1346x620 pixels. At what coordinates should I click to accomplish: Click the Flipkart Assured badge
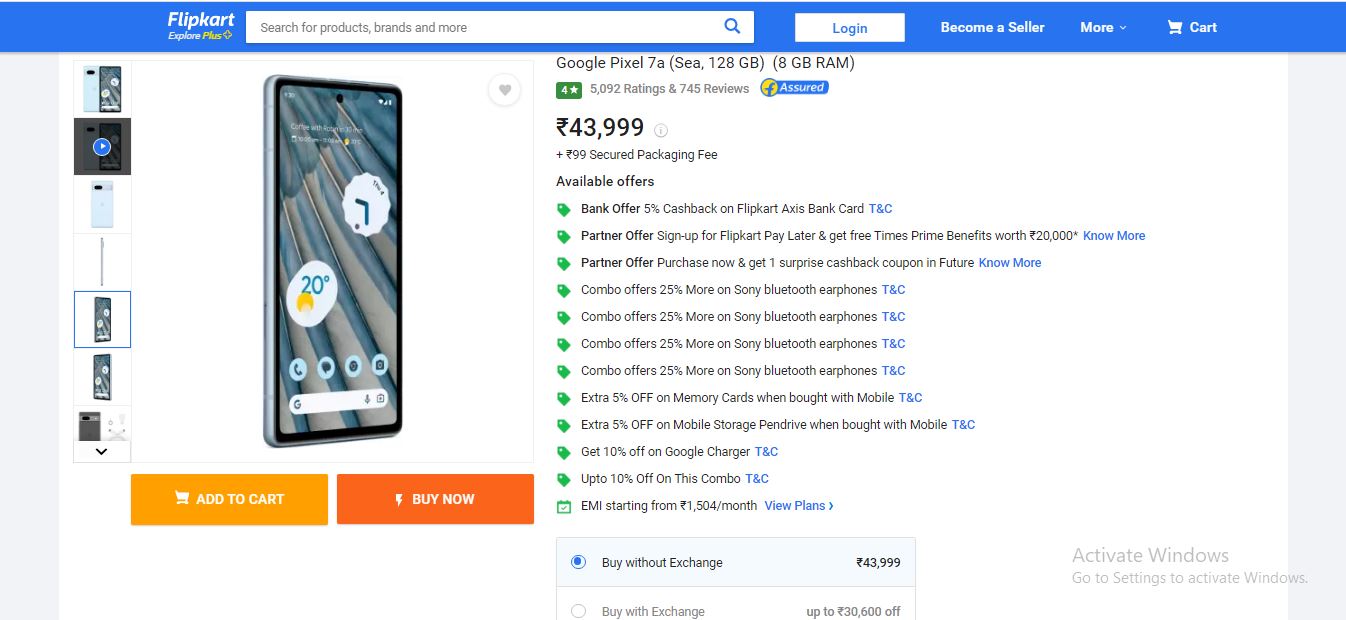[x=794, y=88]
